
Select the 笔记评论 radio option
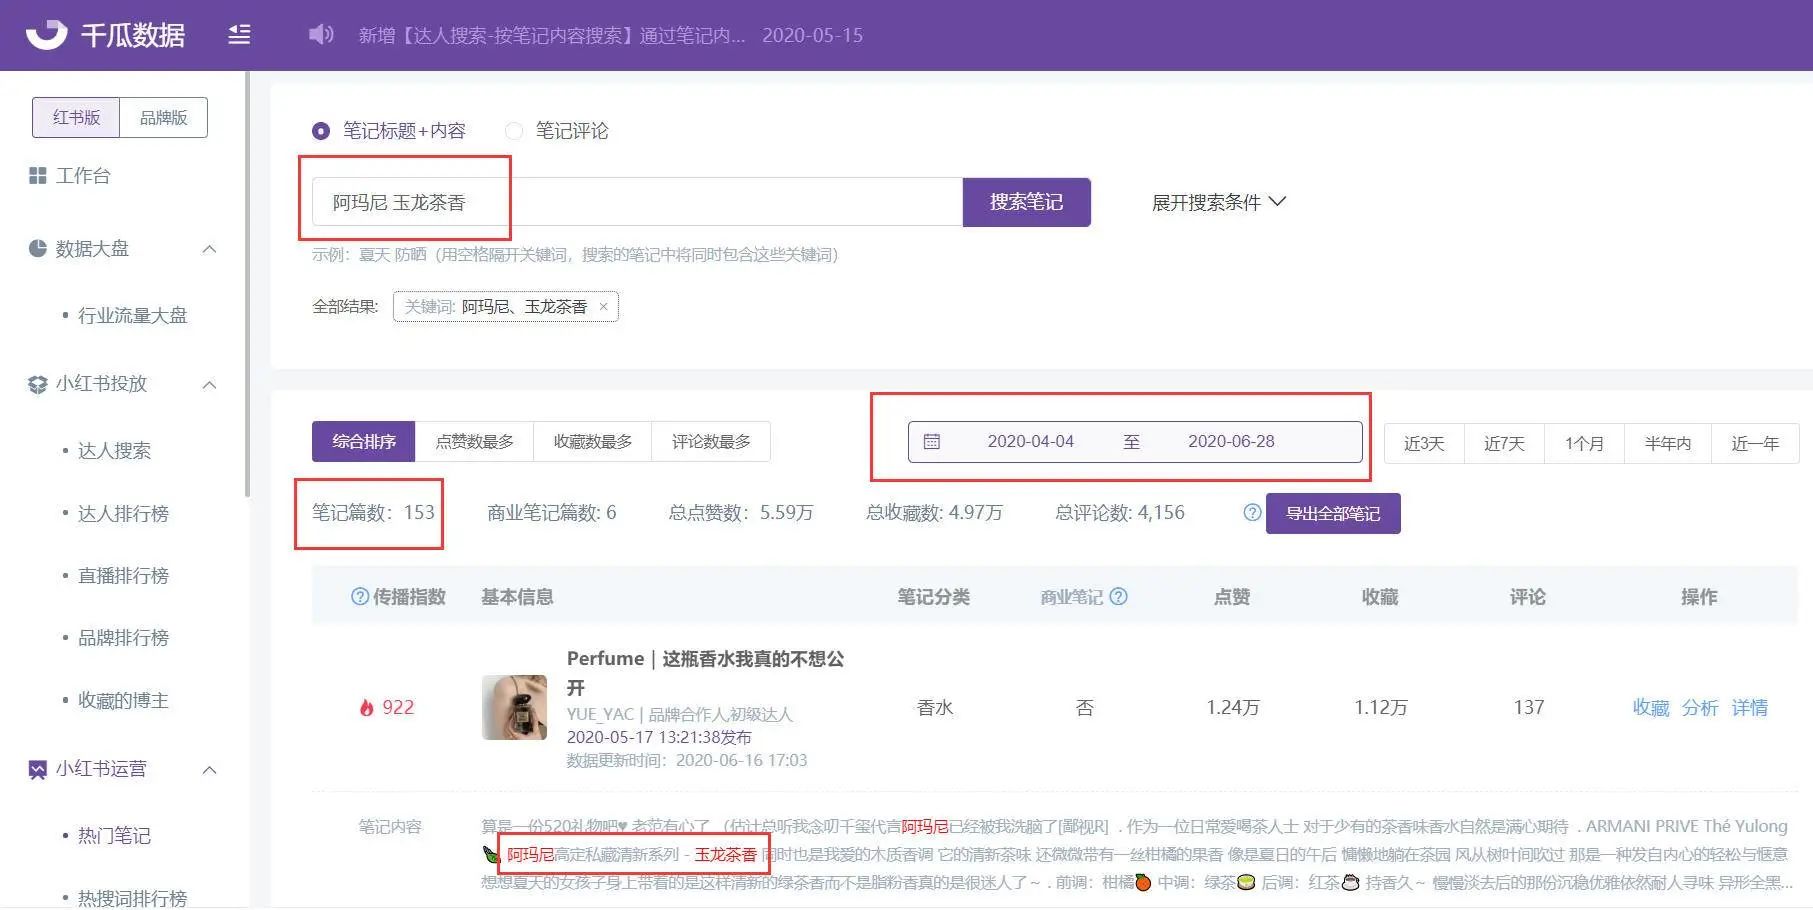pos(514,131)
